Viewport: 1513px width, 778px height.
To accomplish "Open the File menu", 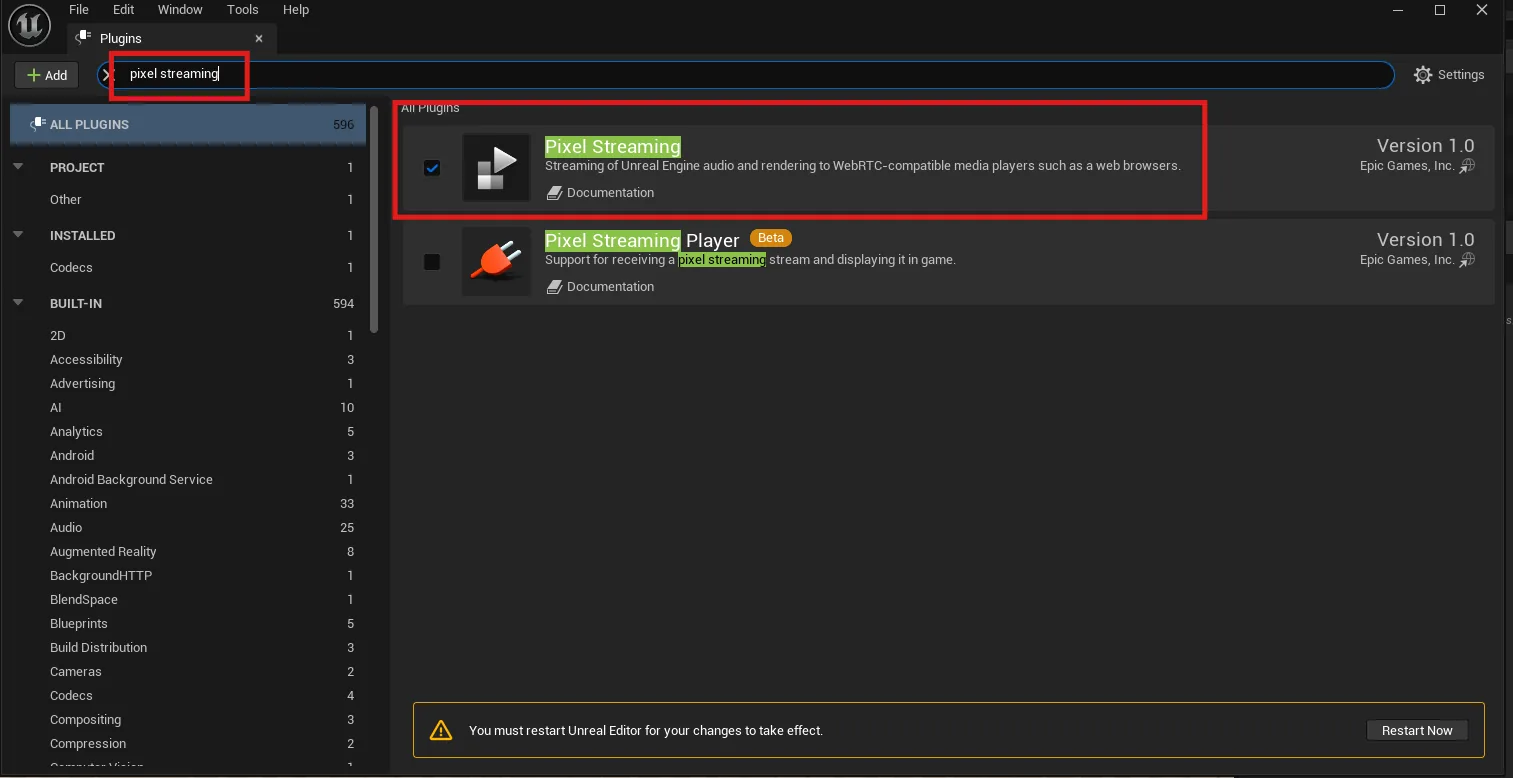I will [79, 10].
